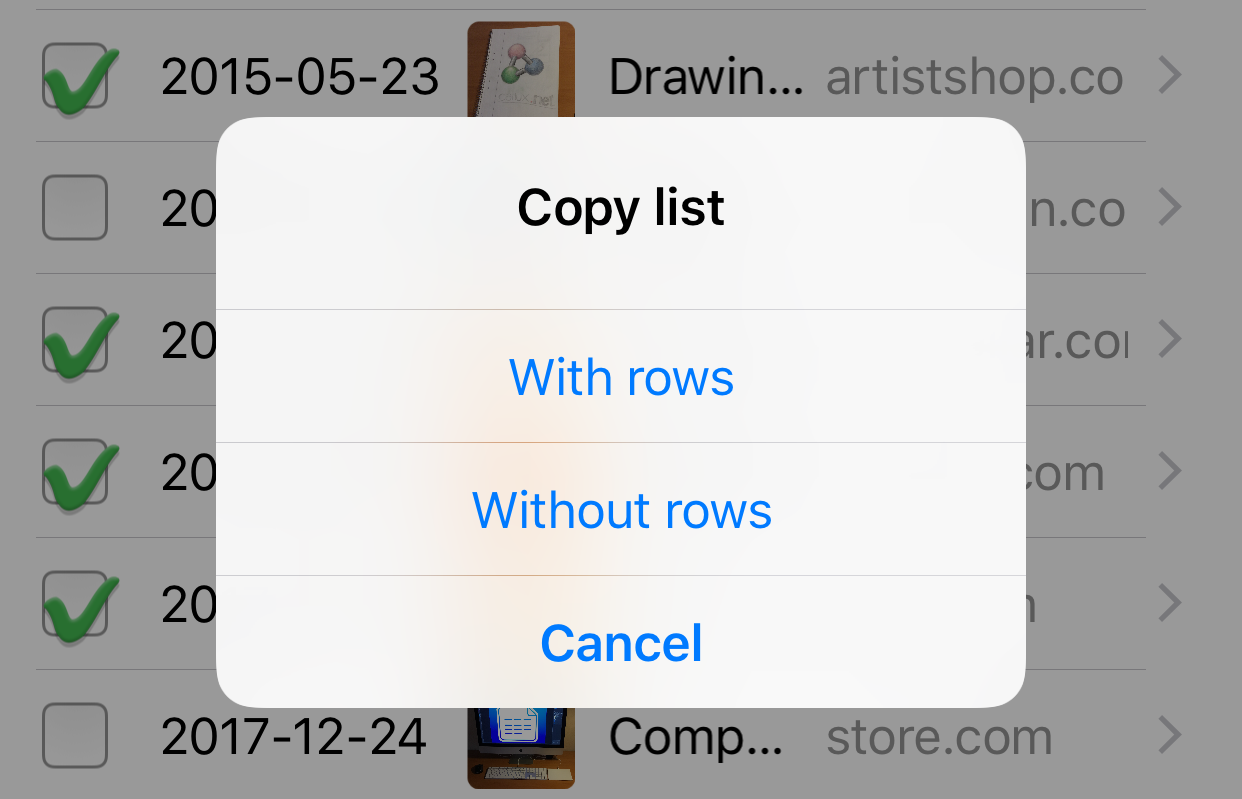Choose With rows in Copy list dialog
Screen dimensions: 1242x799
tap(621, 377)
